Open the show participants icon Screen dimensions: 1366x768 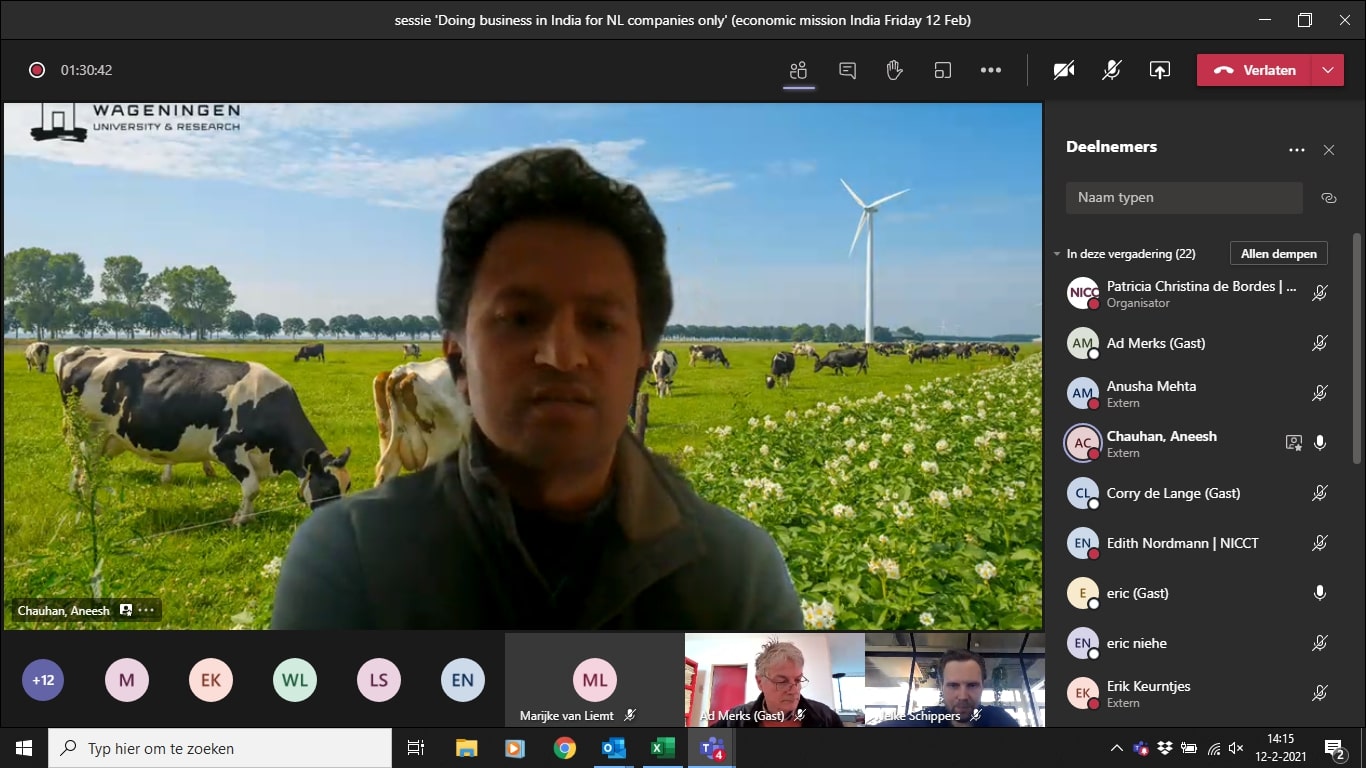pyautogui.click(x=798, y=70)
